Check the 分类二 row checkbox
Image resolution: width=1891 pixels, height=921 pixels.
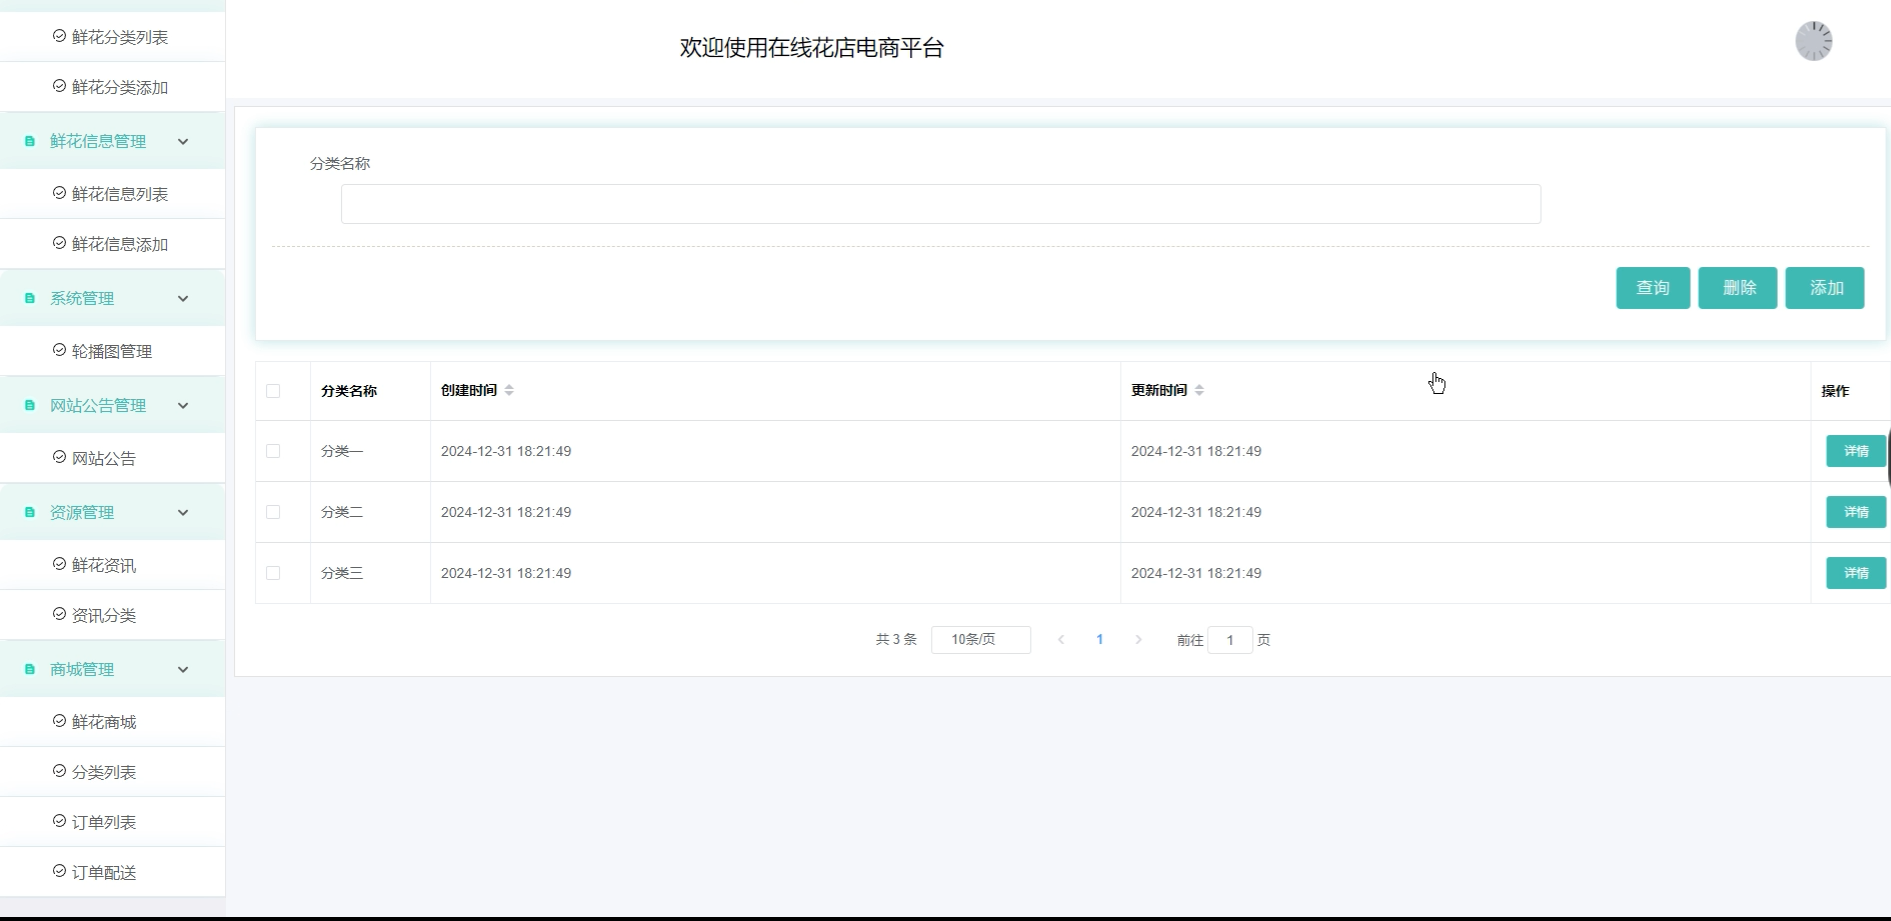point(273,512)
